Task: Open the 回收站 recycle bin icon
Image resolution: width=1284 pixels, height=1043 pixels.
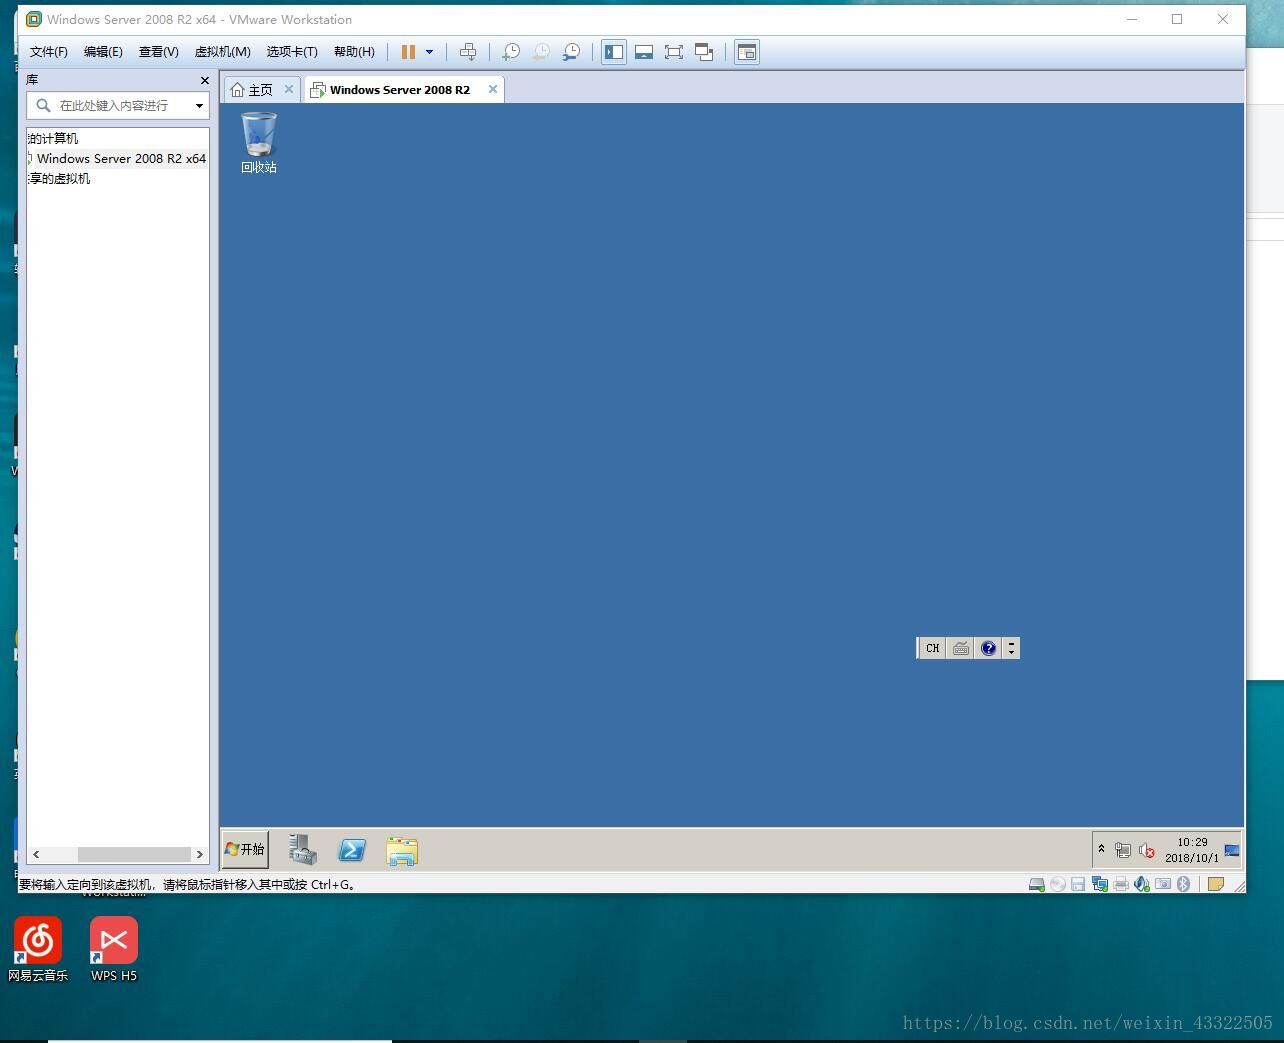Action: [x=259, y=143]
